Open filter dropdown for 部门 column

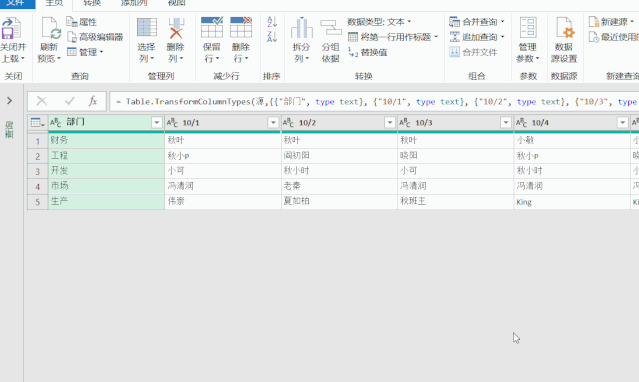157,122
